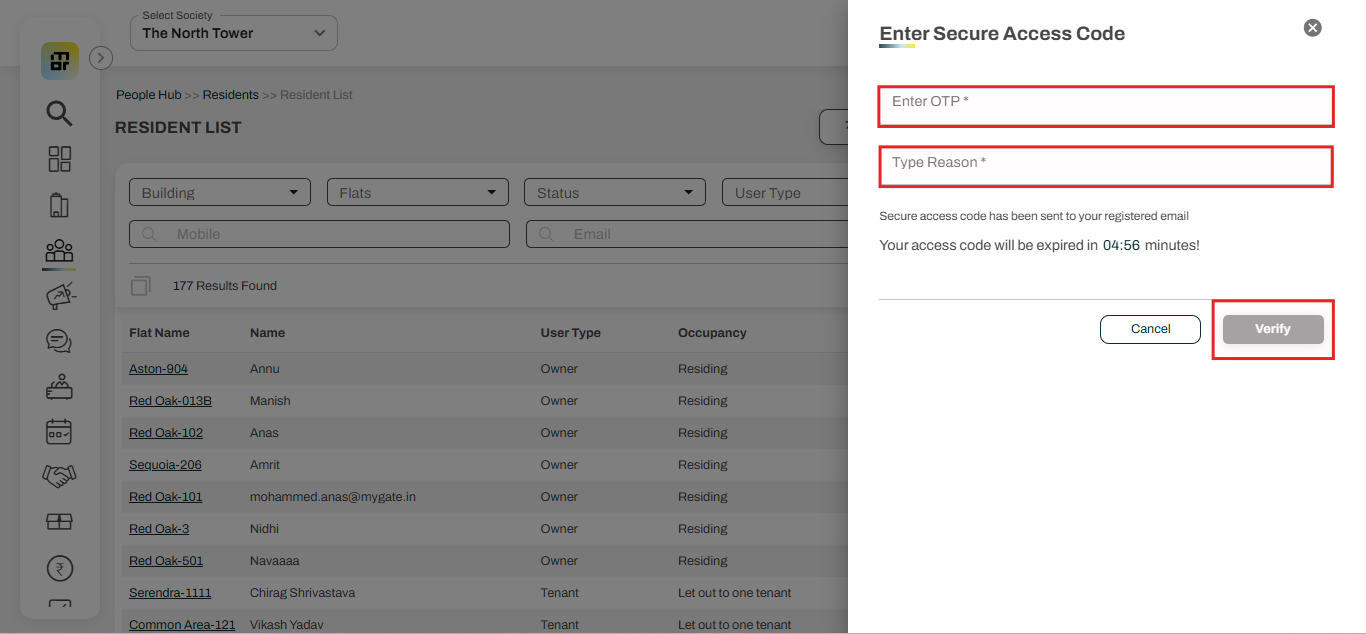1366x634 pixels.
Task: Click the resident name Chirag Shrivastava
Action: (x=302, y=593)
